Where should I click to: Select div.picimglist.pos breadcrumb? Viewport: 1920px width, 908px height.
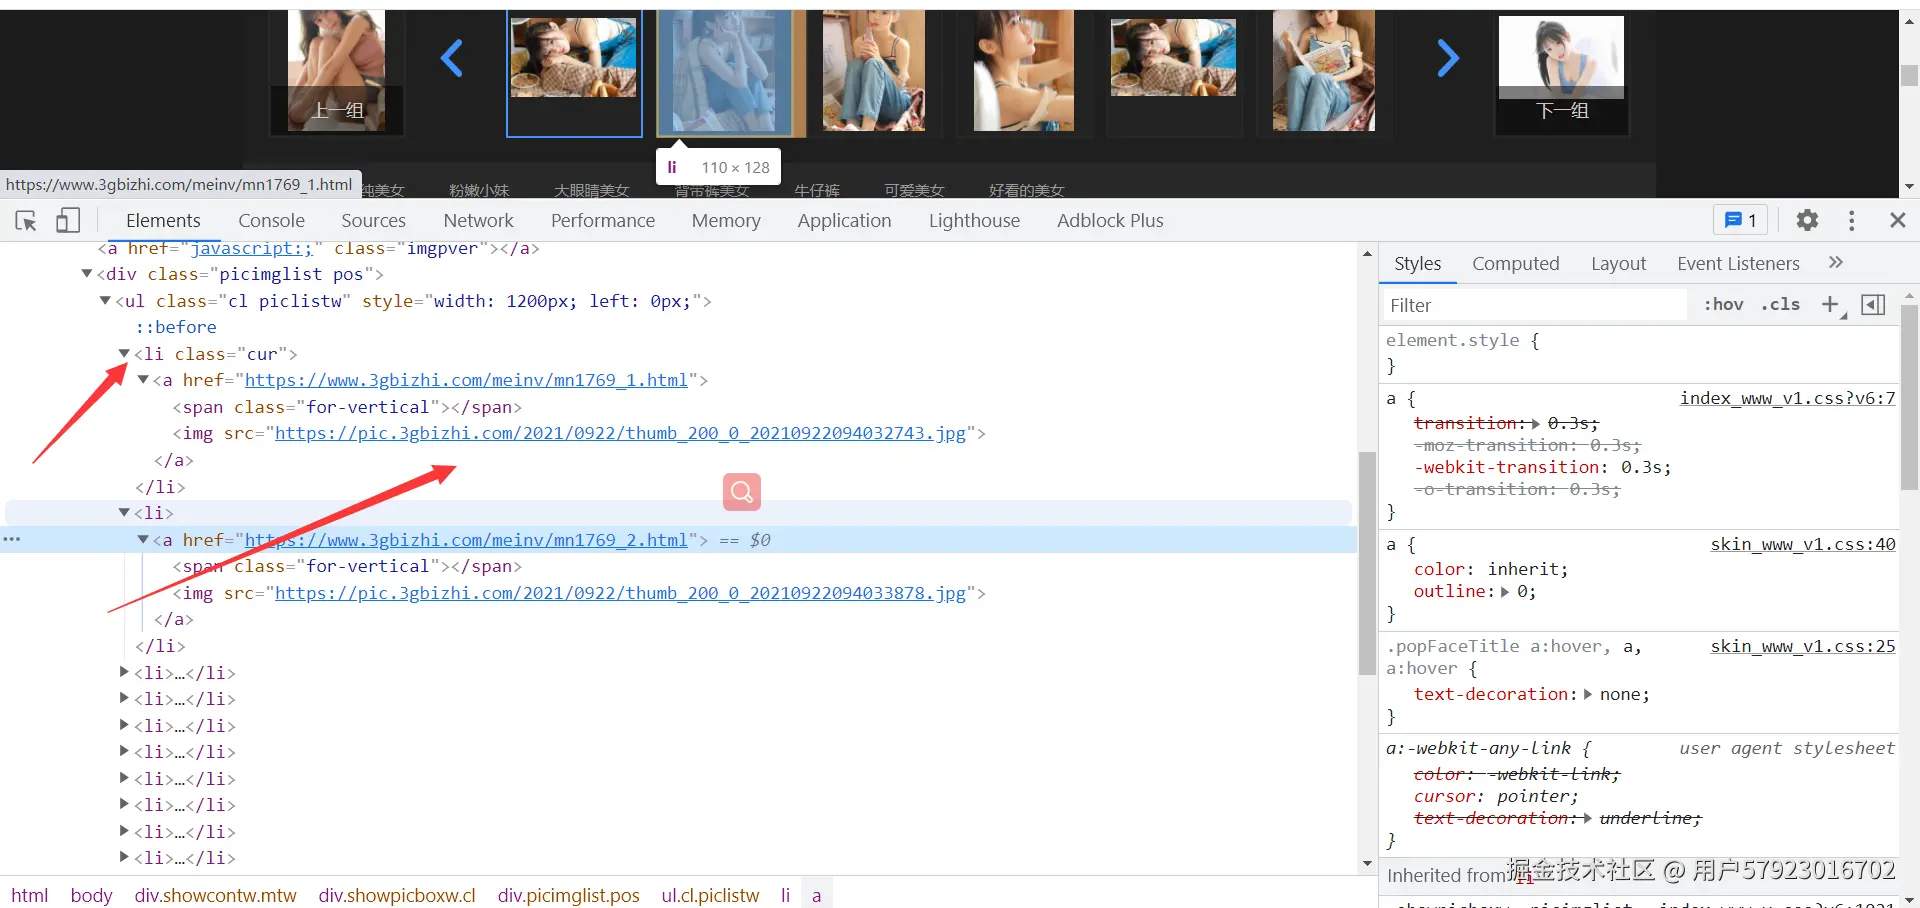coord(568,895)
